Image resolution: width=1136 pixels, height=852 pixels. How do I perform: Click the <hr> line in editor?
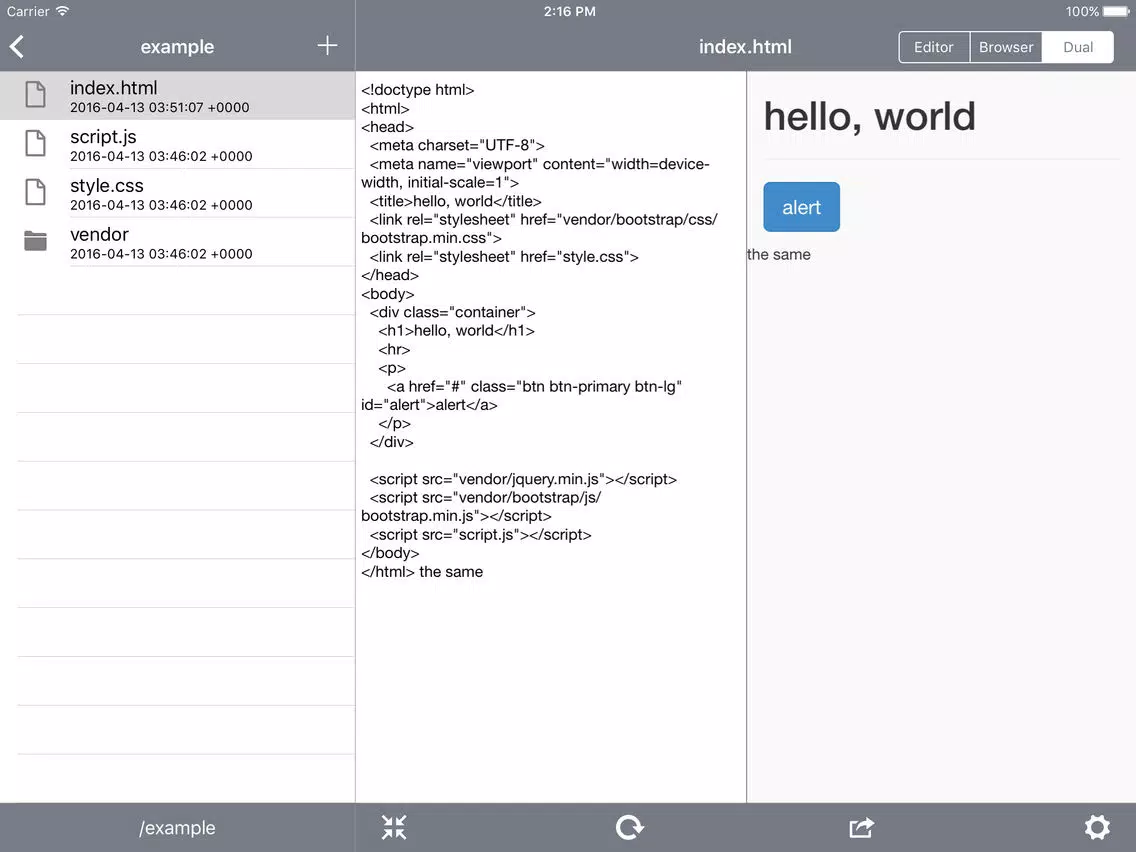point(394,349)
